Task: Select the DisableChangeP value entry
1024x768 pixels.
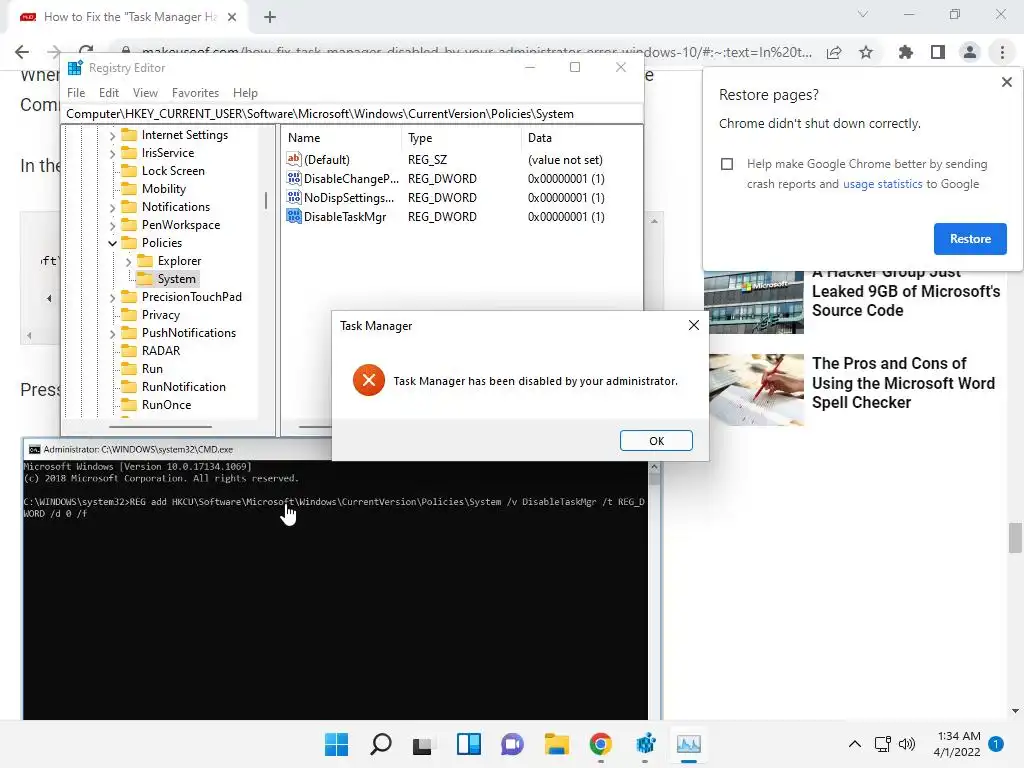Action: pyautogui.click(x=351, y=179)
